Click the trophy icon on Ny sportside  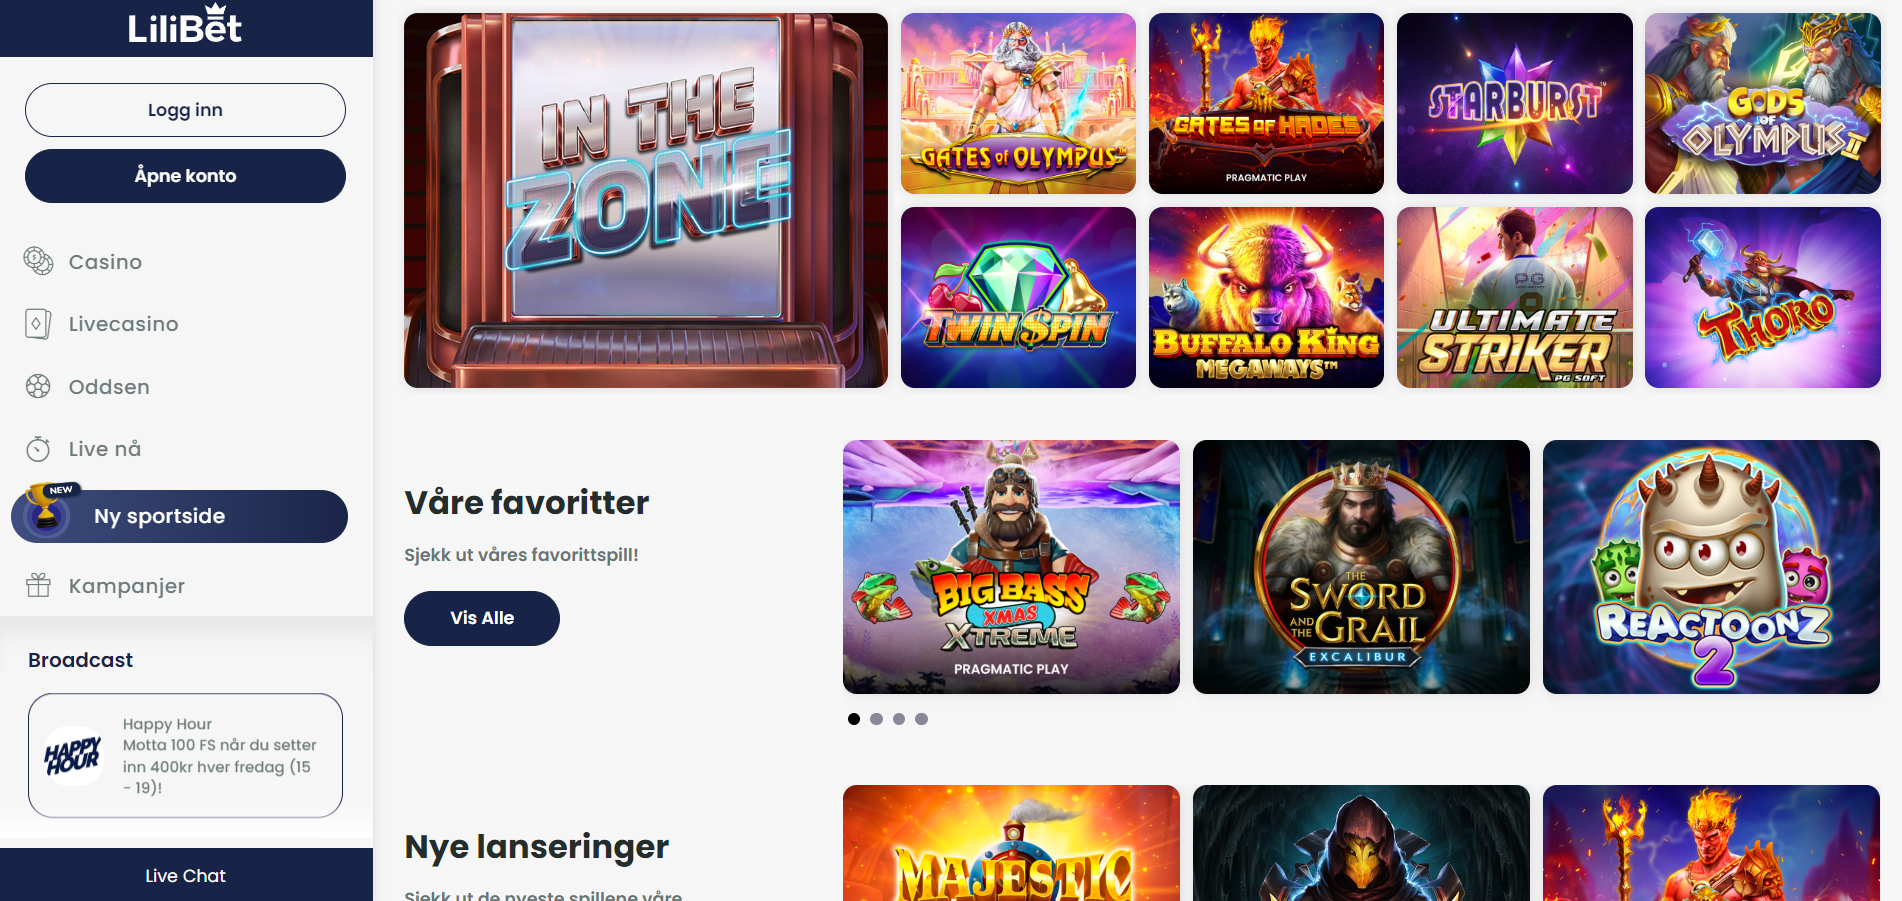point(46,509)
